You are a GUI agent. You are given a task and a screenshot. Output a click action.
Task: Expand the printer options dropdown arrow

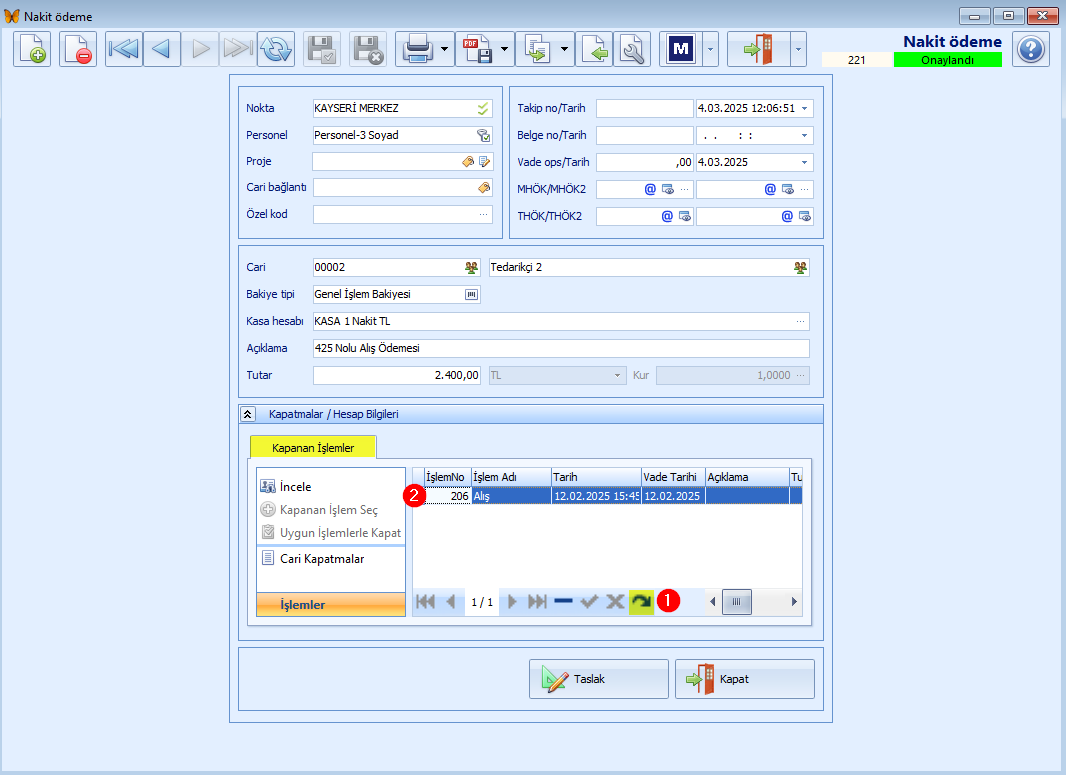coord(443,49)
